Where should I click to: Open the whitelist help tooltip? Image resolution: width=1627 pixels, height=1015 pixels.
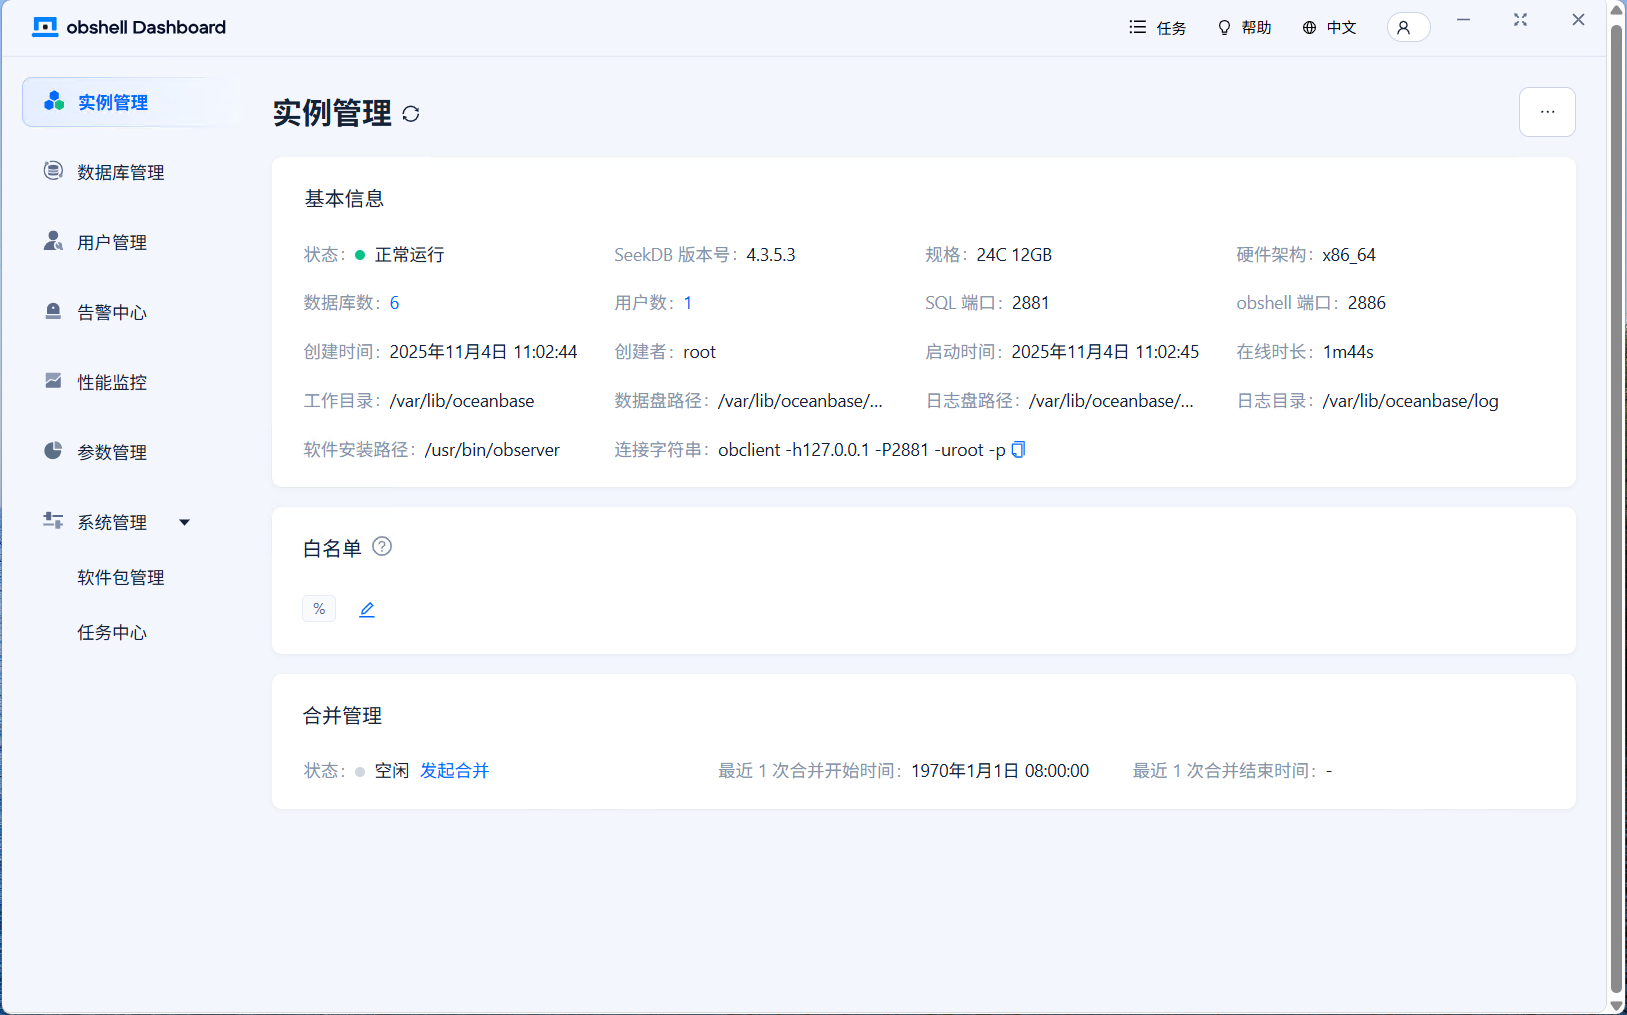[x=383, y=546]
